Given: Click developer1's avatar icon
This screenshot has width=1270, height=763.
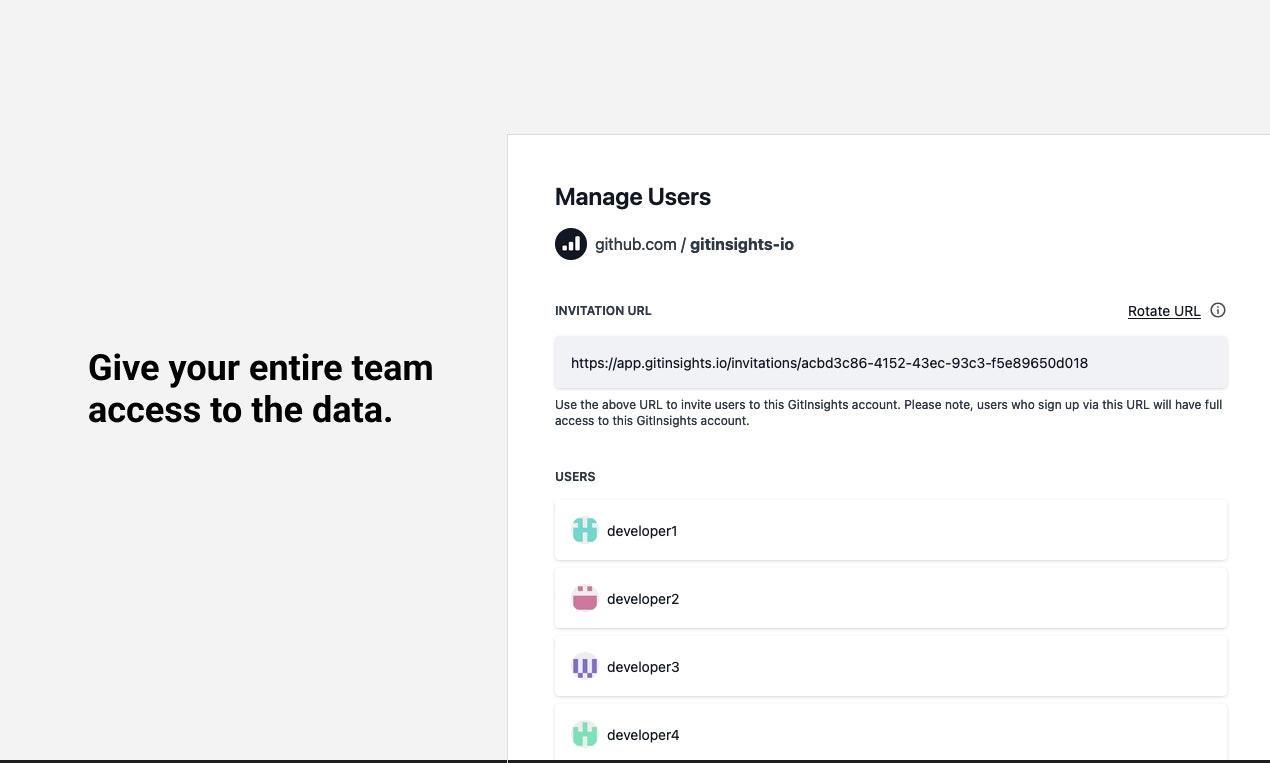Looking at the screenshot, I should [585, 531].
